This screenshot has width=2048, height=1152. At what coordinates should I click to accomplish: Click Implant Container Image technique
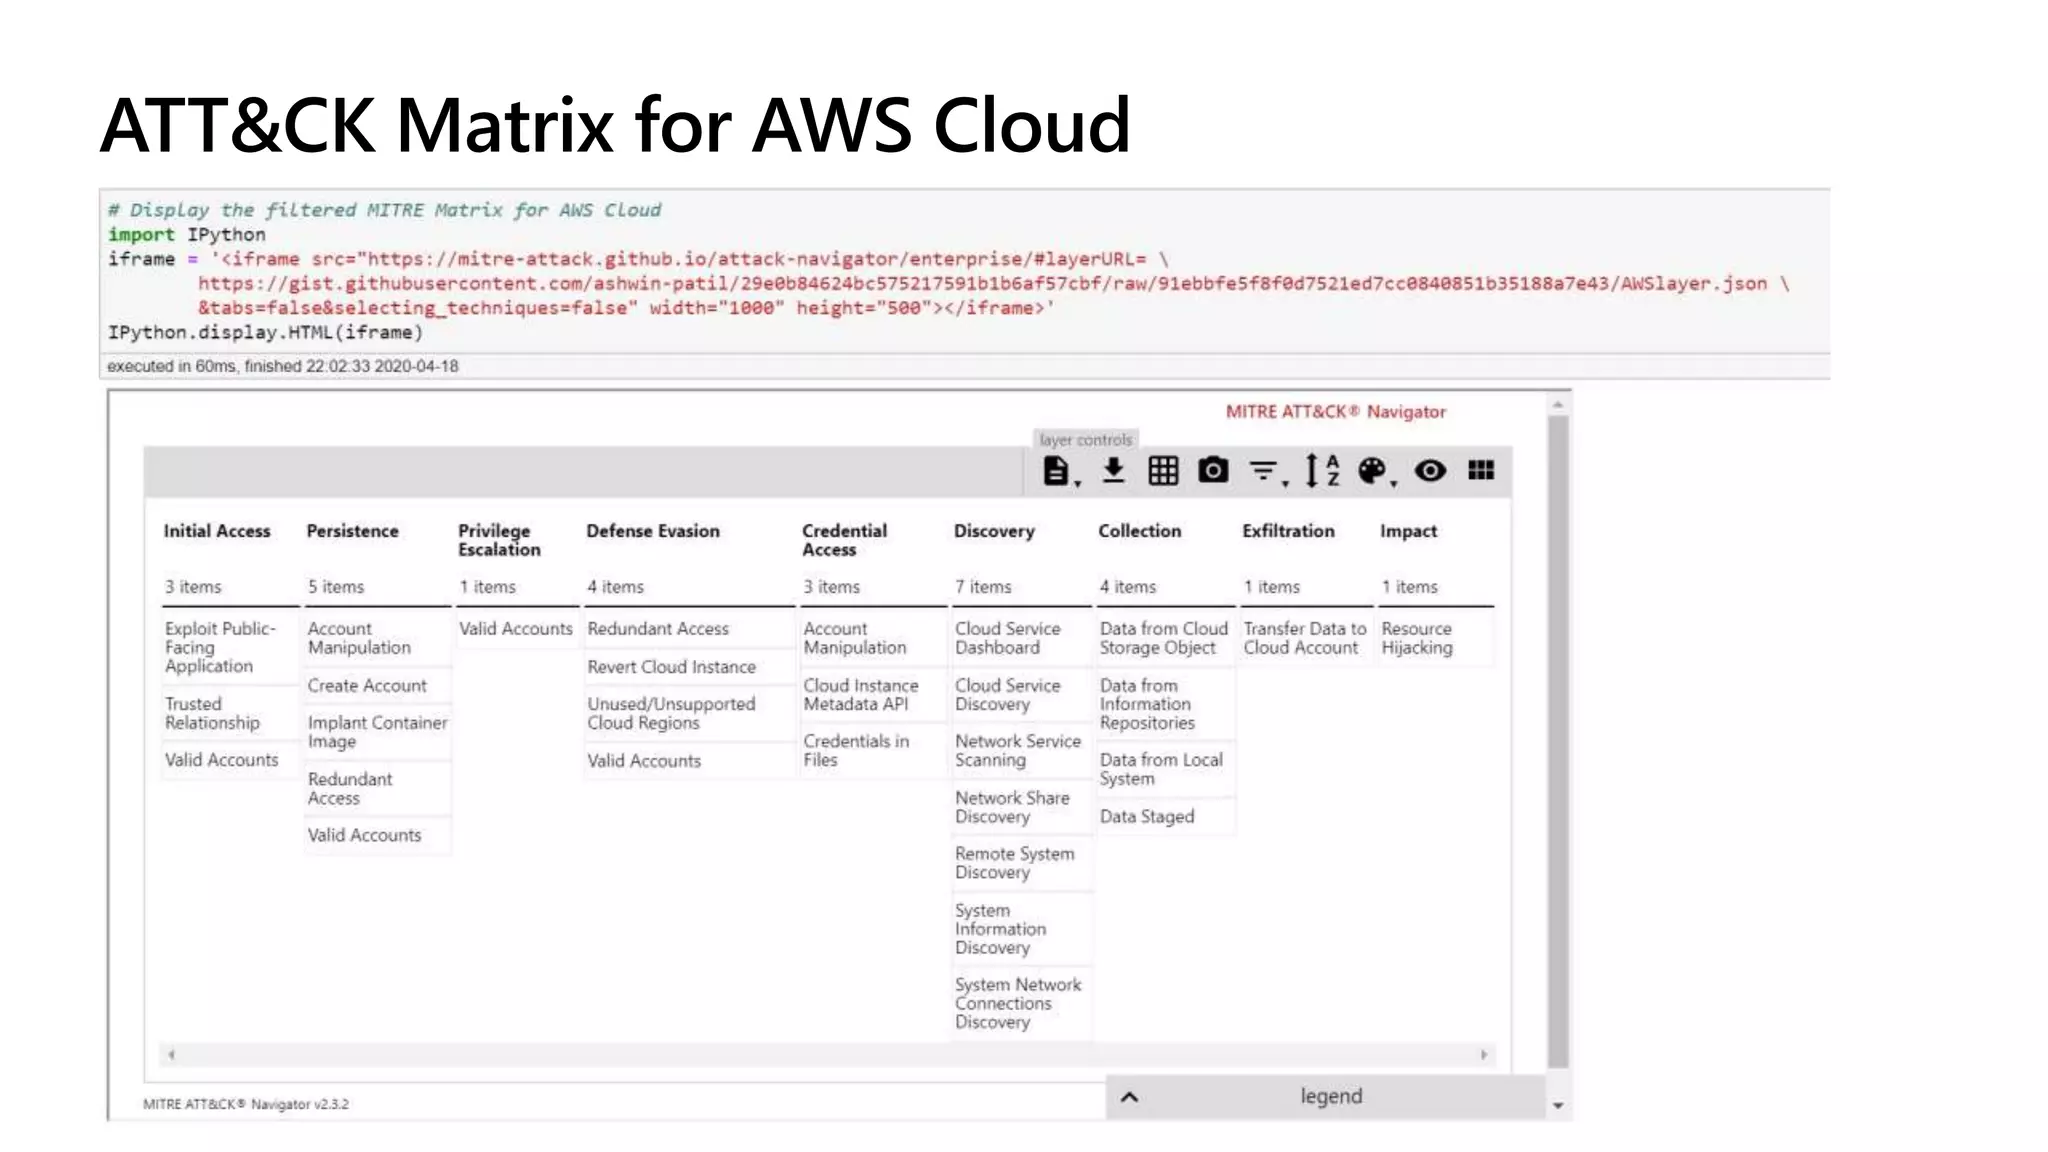click(377, 732)
